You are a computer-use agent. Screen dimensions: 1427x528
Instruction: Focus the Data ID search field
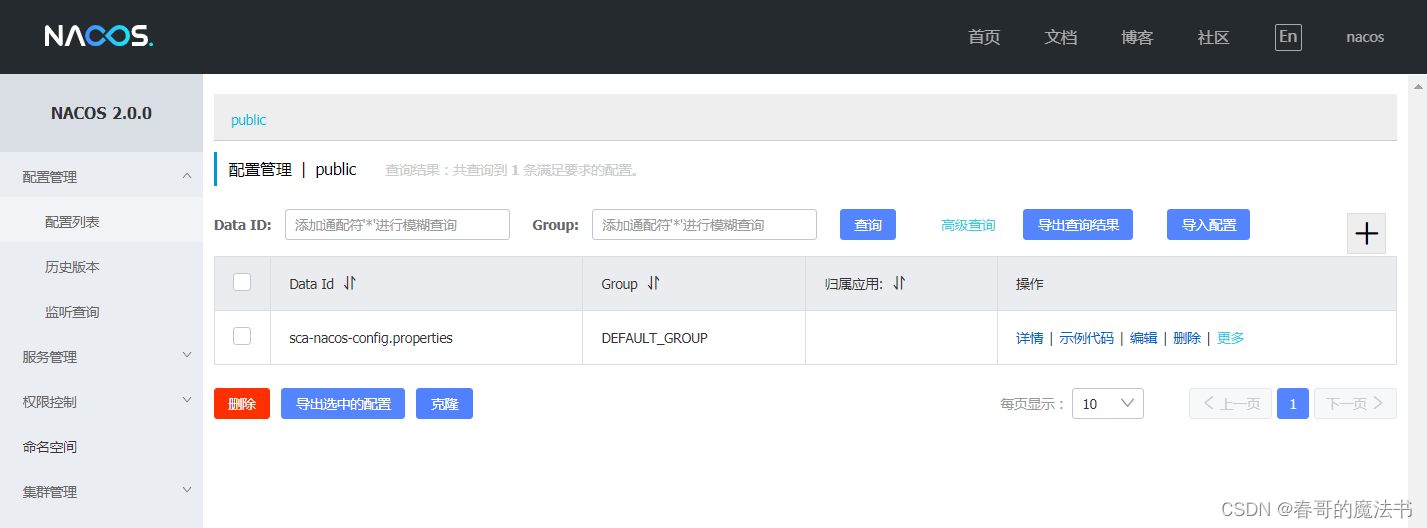(x=397, y=225)
